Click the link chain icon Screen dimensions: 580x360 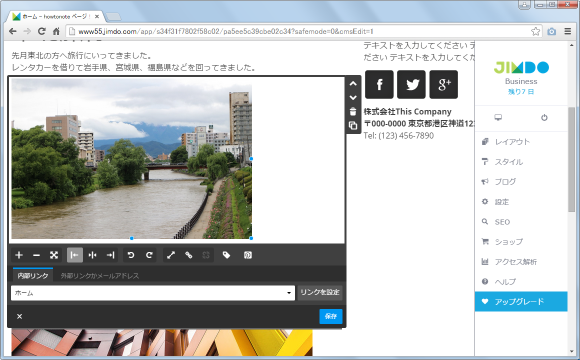(x=189, y=255)
